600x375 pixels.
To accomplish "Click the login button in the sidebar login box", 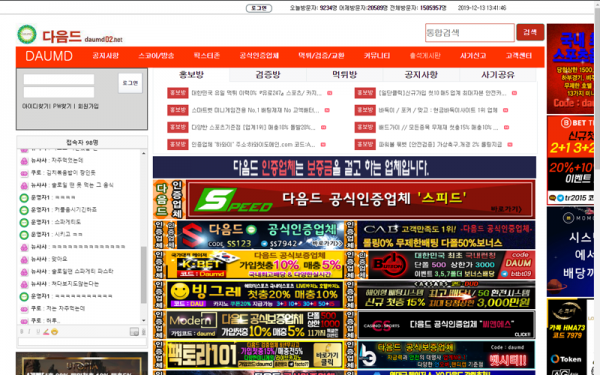I will point(130,83).
